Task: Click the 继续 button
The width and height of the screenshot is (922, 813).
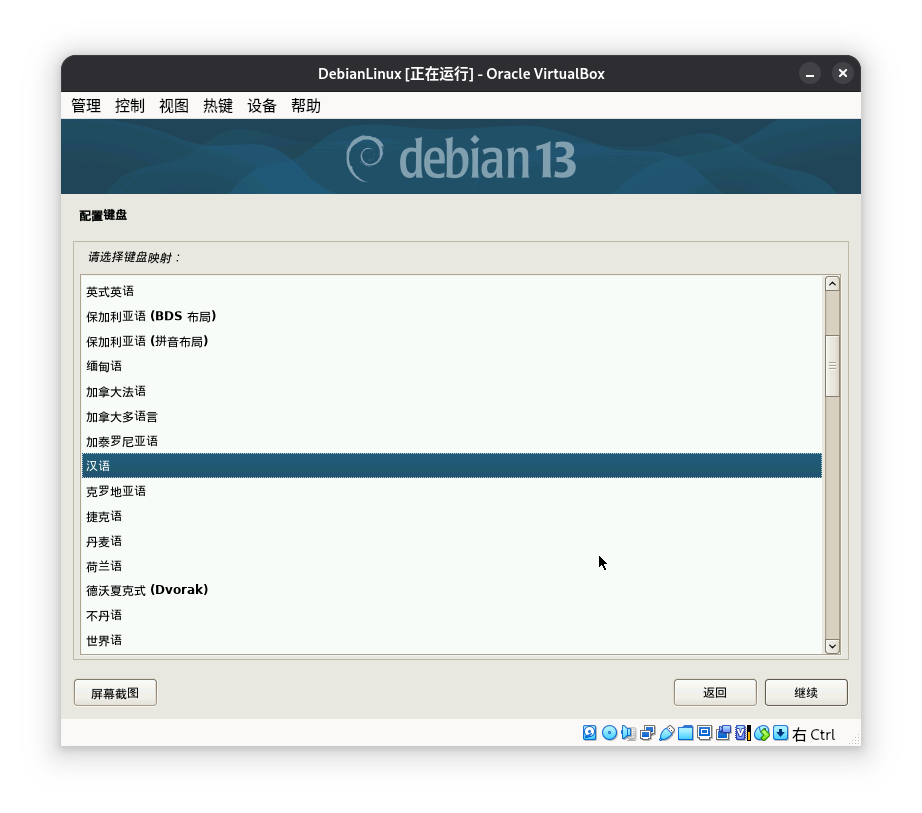Action: click(806, 692)
